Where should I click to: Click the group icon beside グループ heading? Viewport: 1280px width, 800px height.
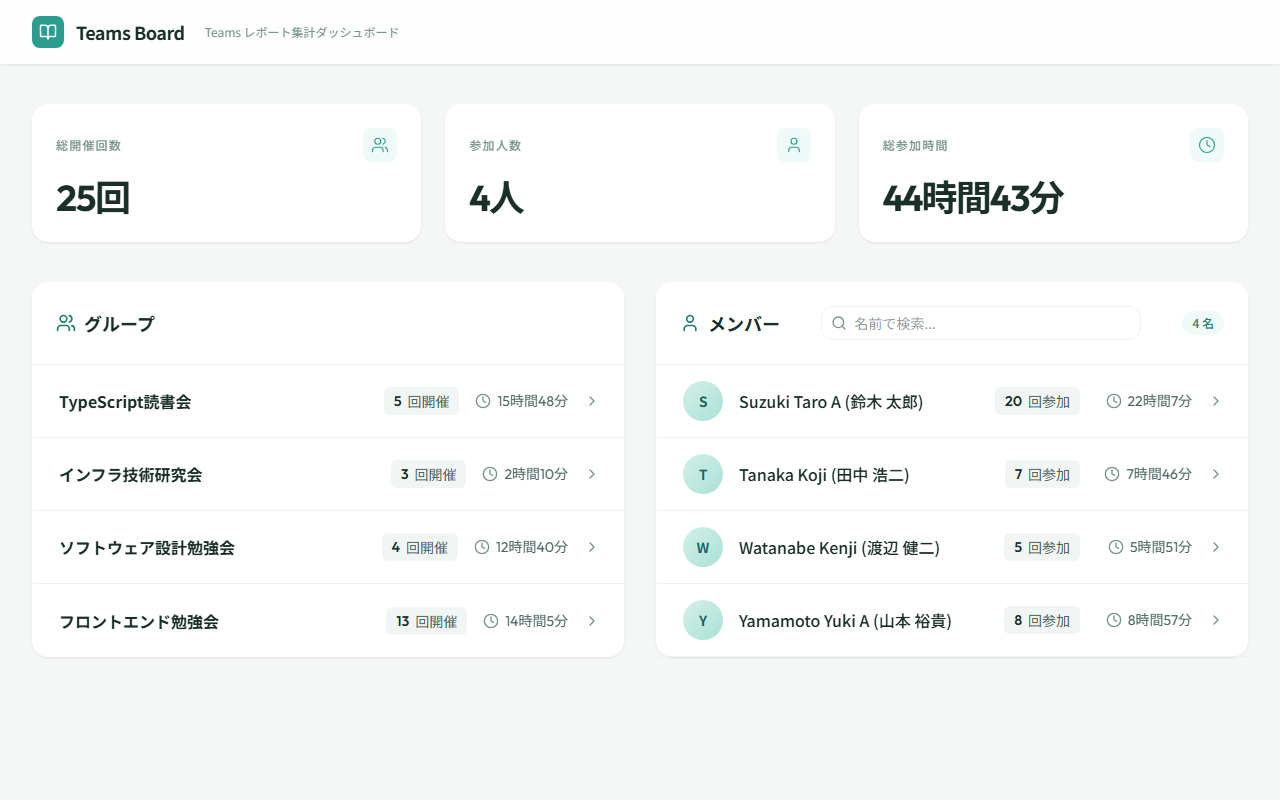[x=66, y=323]
